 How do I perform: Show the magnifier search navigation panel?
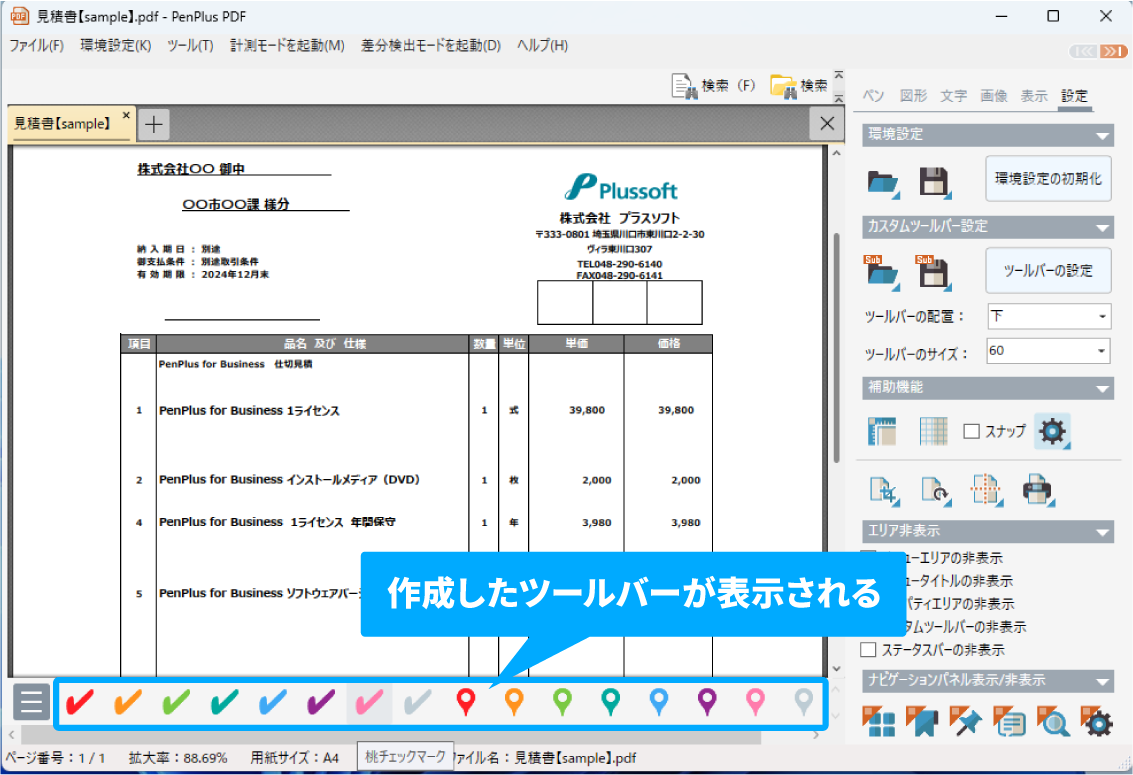1053,721
